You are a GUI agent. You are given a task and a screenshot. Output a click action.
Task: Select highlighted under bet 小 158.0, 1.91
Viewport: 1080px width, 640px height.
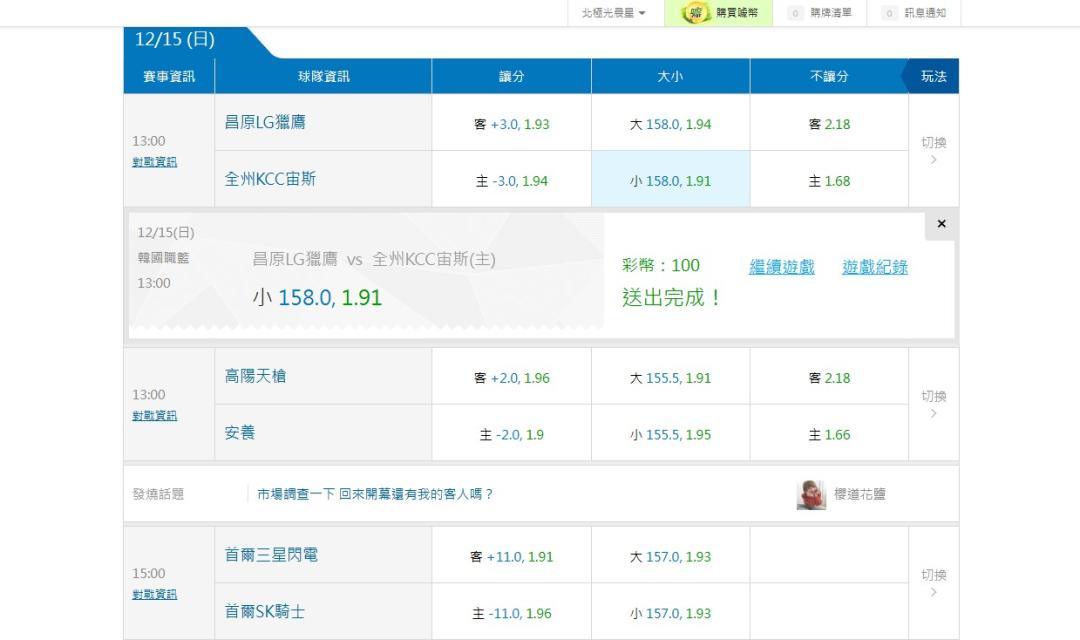(x=670, y=180)
